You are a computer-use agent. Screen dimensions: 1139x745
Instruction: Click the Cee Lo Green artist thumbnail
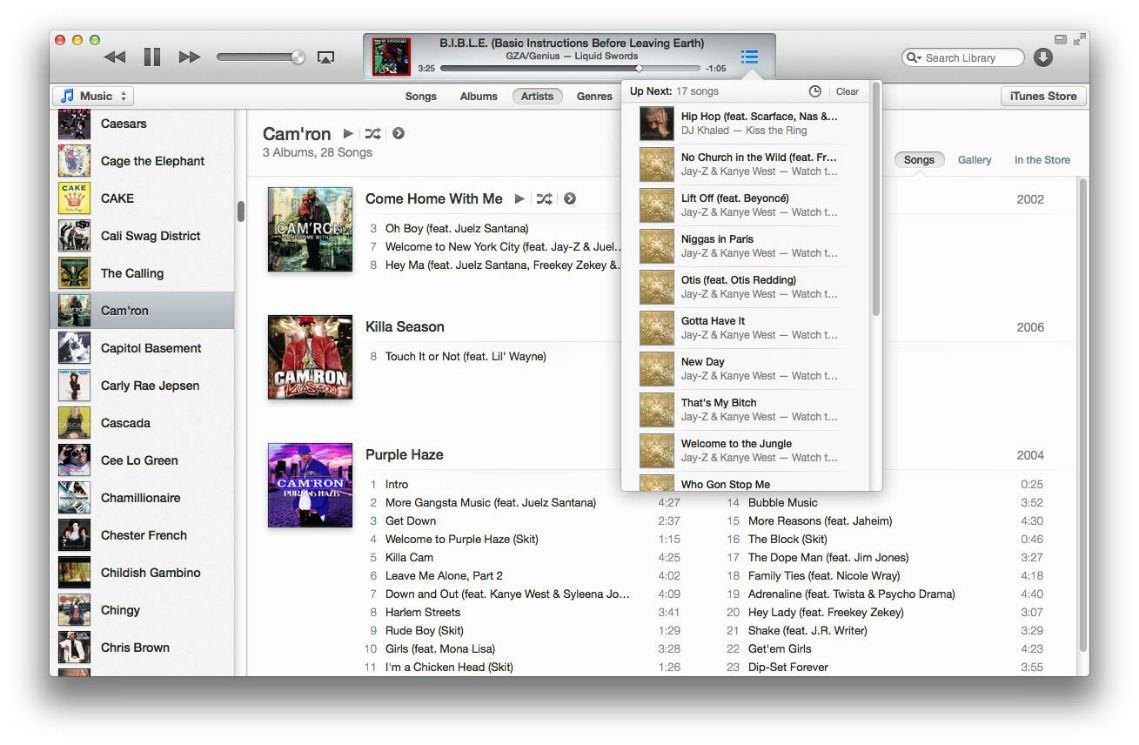tap(74, 460)
